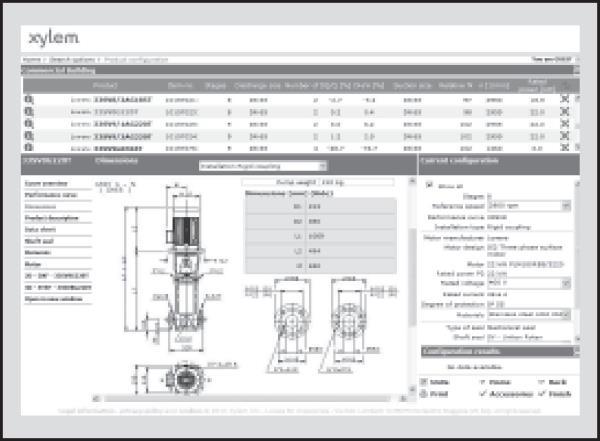
Task: Collapse the product list section bar
Action: [x=576, y=70]
